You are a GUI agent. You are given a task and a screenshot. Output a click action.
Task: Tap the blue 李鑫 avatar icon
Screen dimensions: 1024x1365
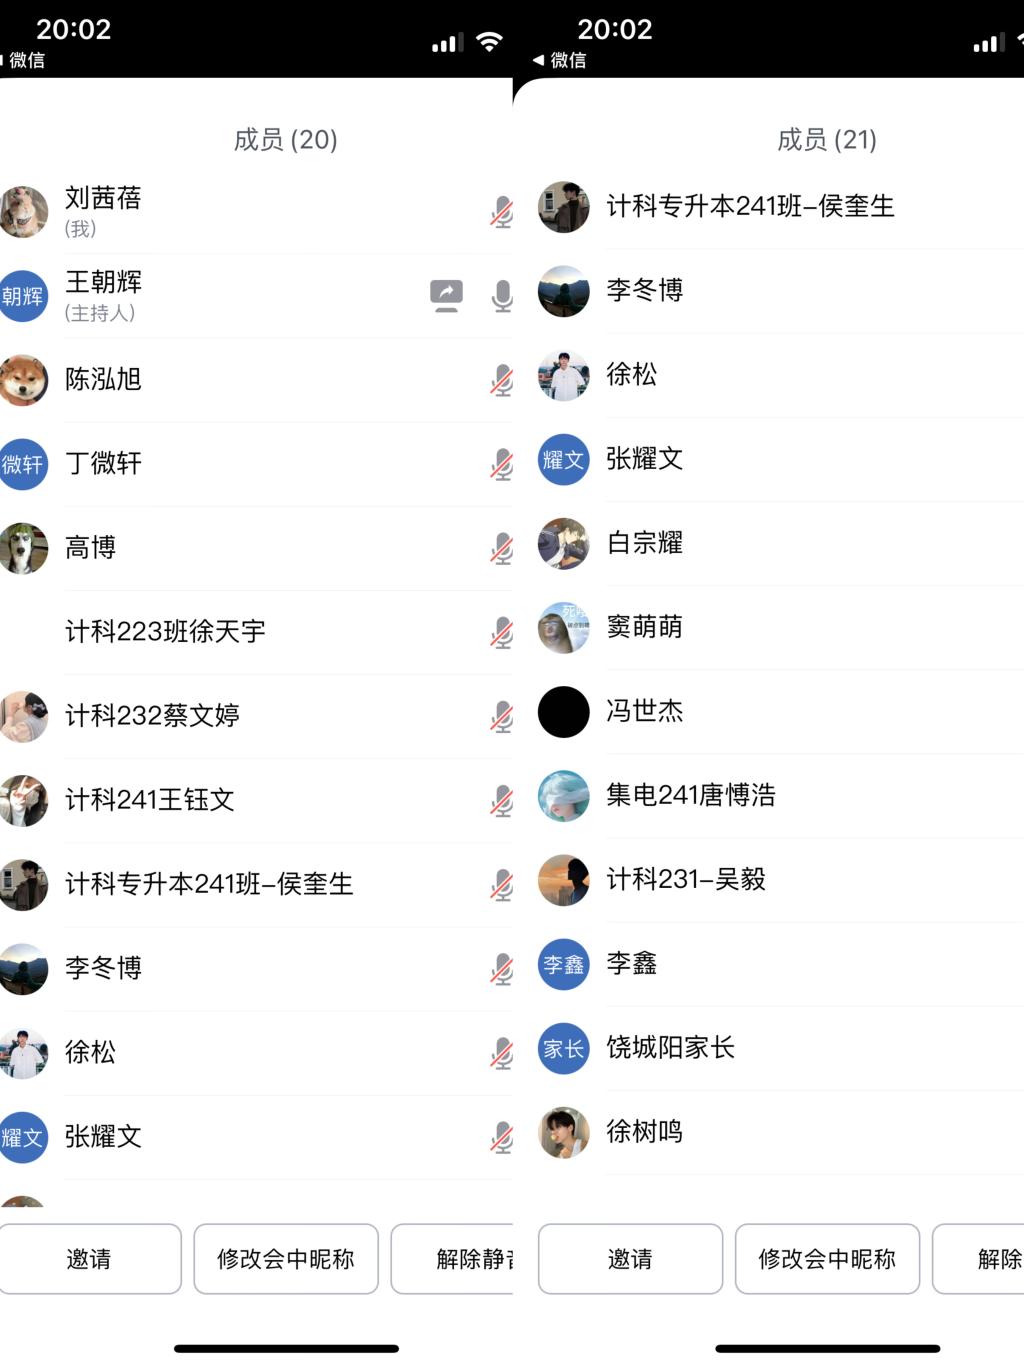(564, 964)
